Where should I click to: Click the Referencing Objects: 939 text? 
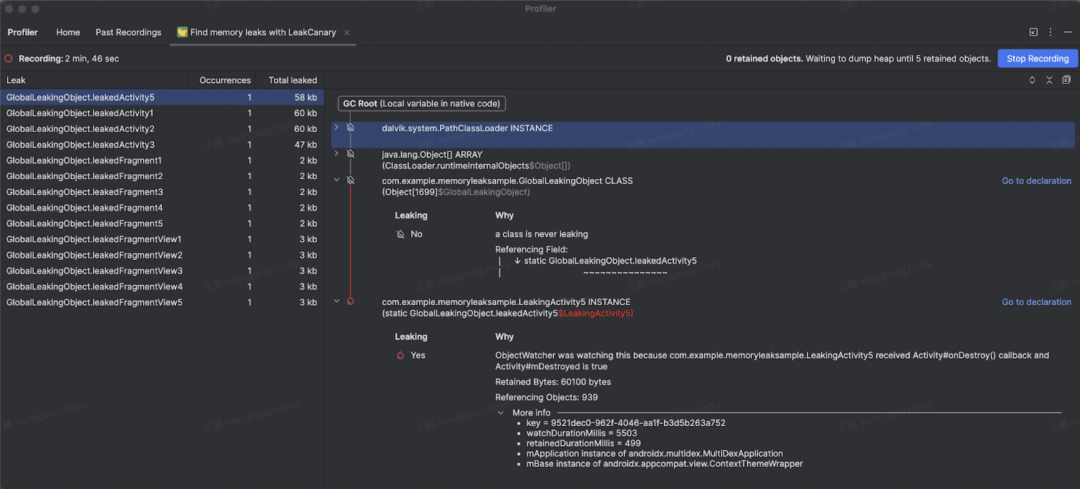pyautogui.click(x=546, y=397)
